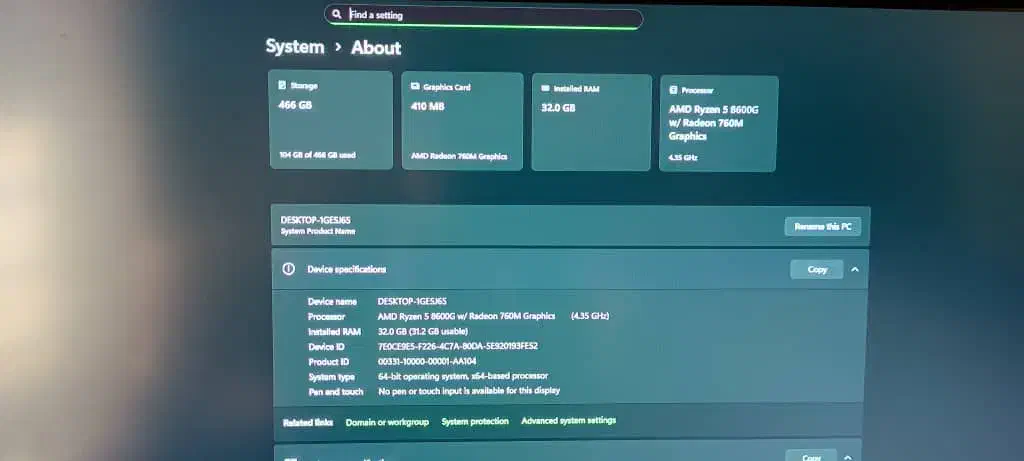Open System protection link
Screen dimensions: 1024x461
pos(475,422)
